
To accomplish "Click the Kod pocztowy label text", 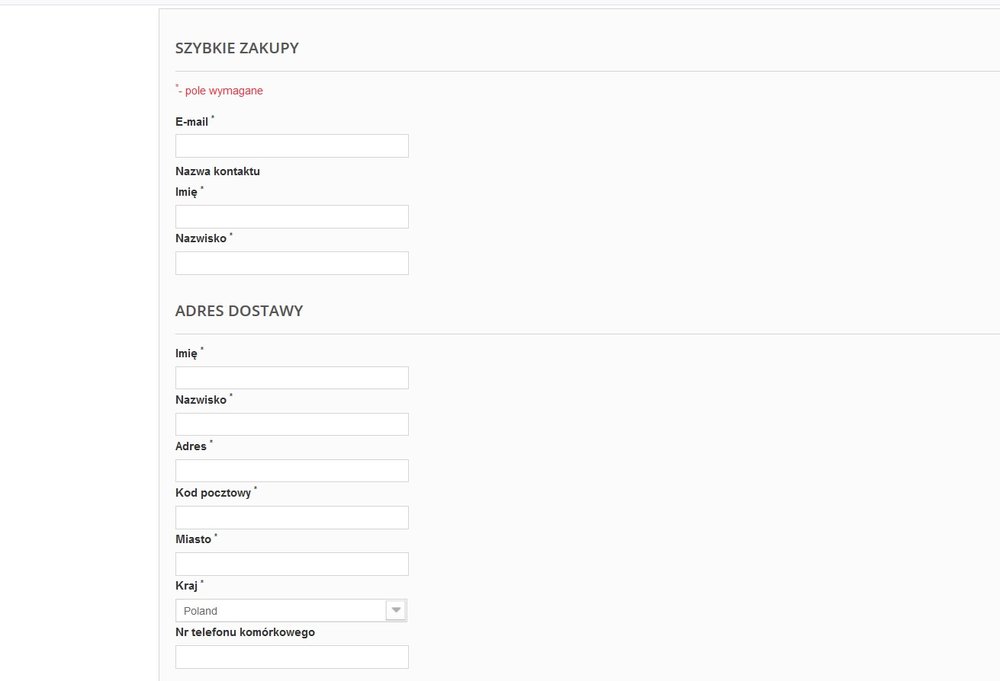I will pos(213,493).
